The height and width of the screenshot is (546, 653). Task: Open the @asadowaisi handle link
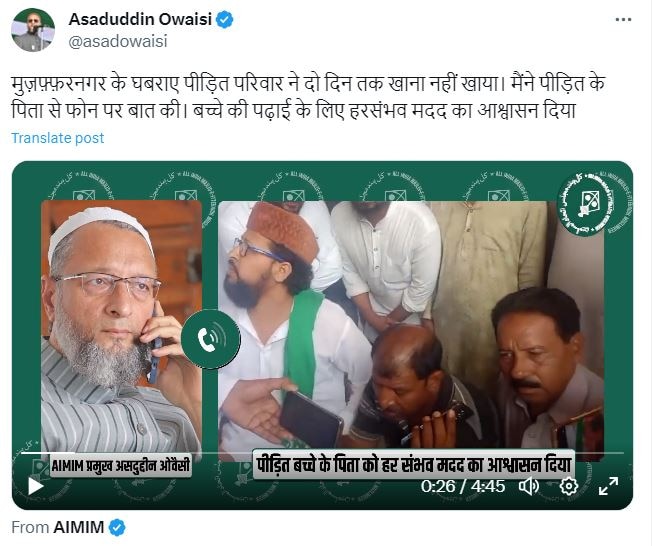(118, 41)
